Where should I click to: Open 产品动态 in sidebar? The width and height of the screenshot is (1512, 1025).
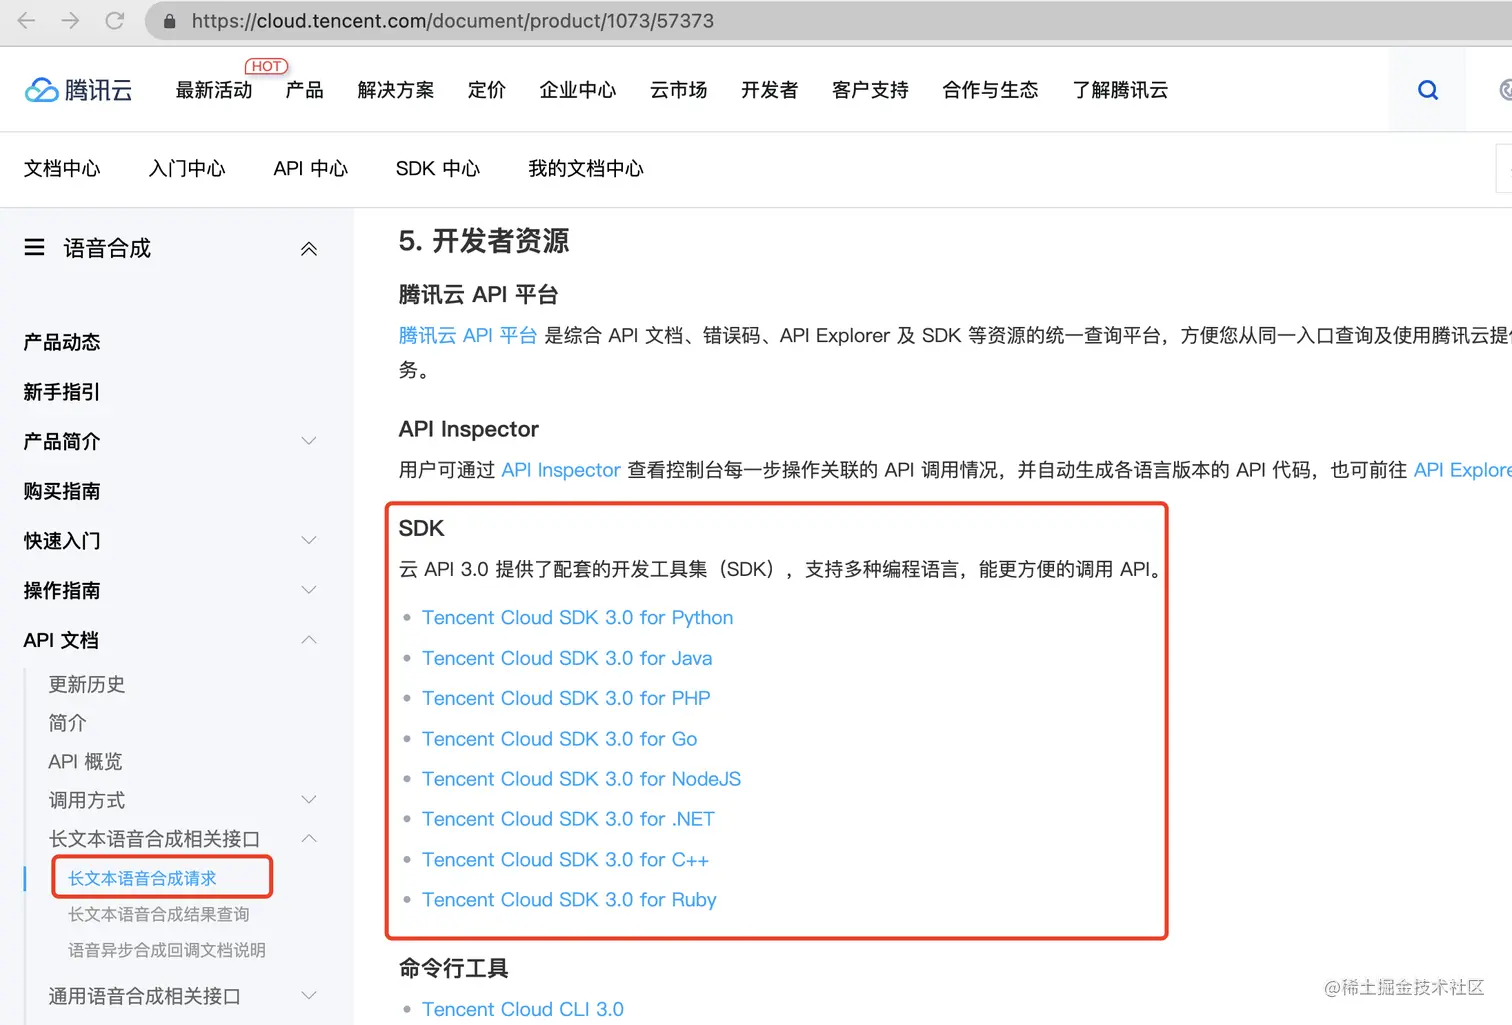pos(62,342)
